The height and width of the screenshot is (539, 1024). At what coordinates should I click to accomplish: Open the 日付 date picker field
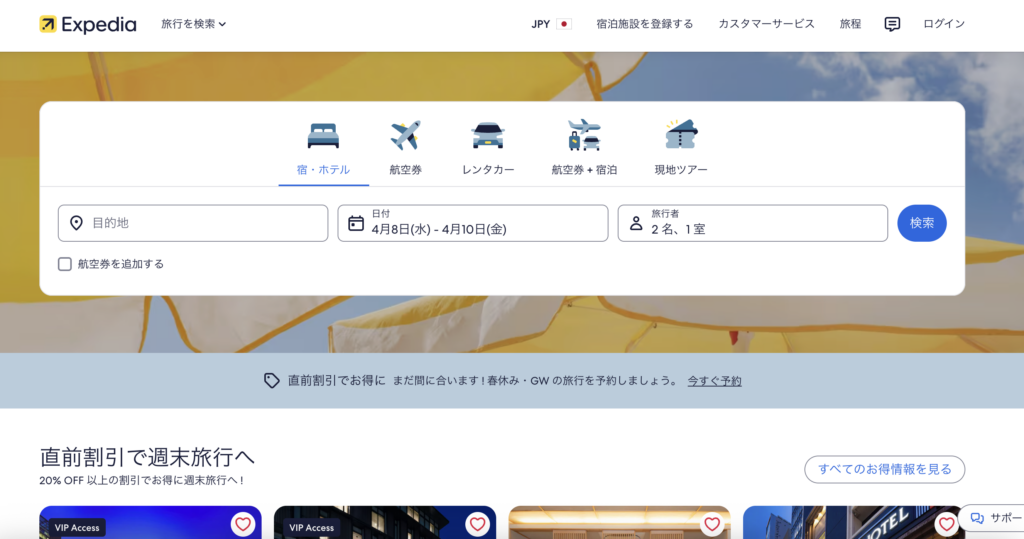click(472, 223)
